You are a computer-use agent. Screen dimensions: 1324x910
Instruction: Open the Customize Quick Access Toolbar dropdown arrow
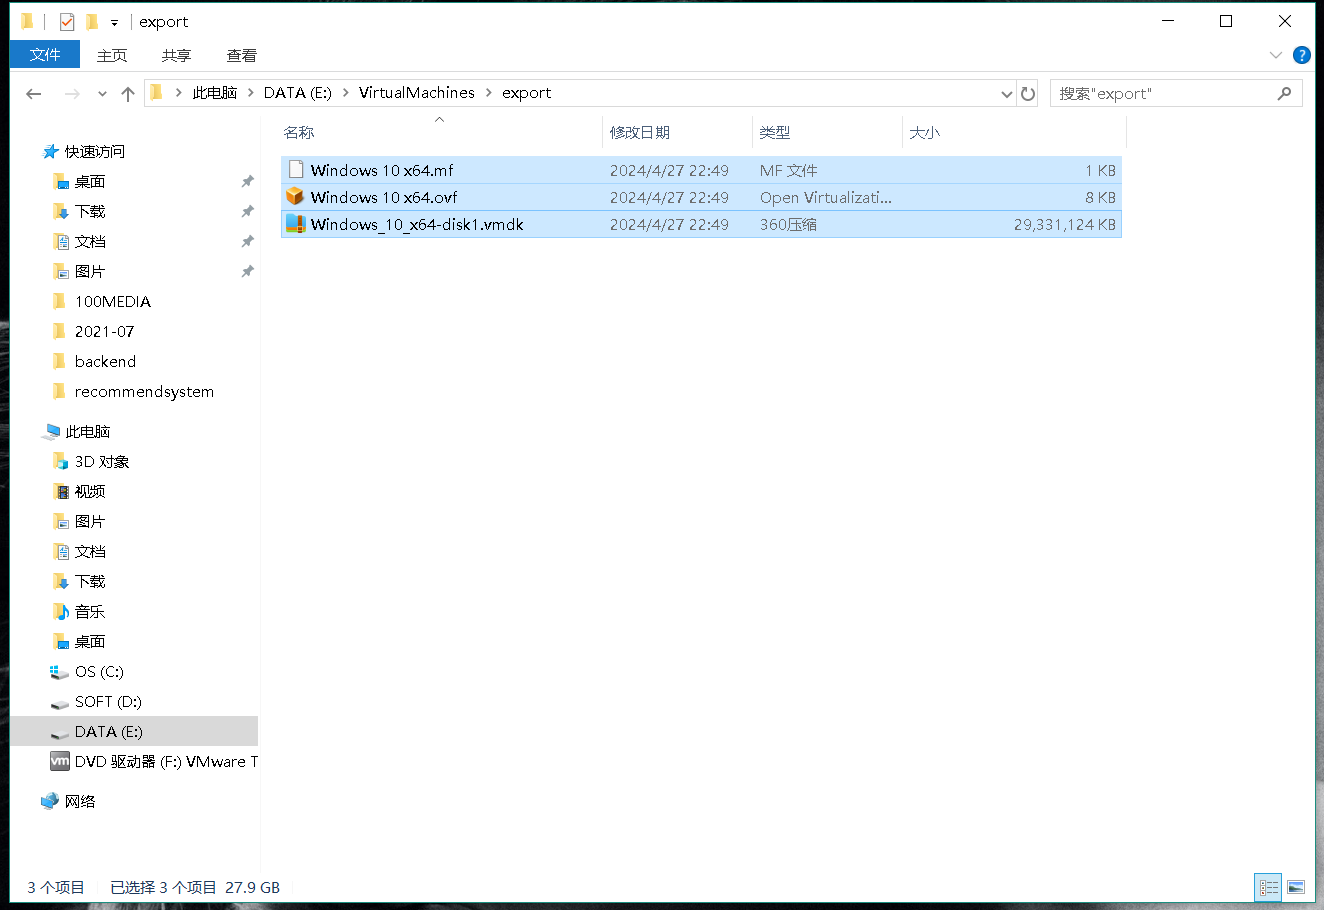point(114,22)
